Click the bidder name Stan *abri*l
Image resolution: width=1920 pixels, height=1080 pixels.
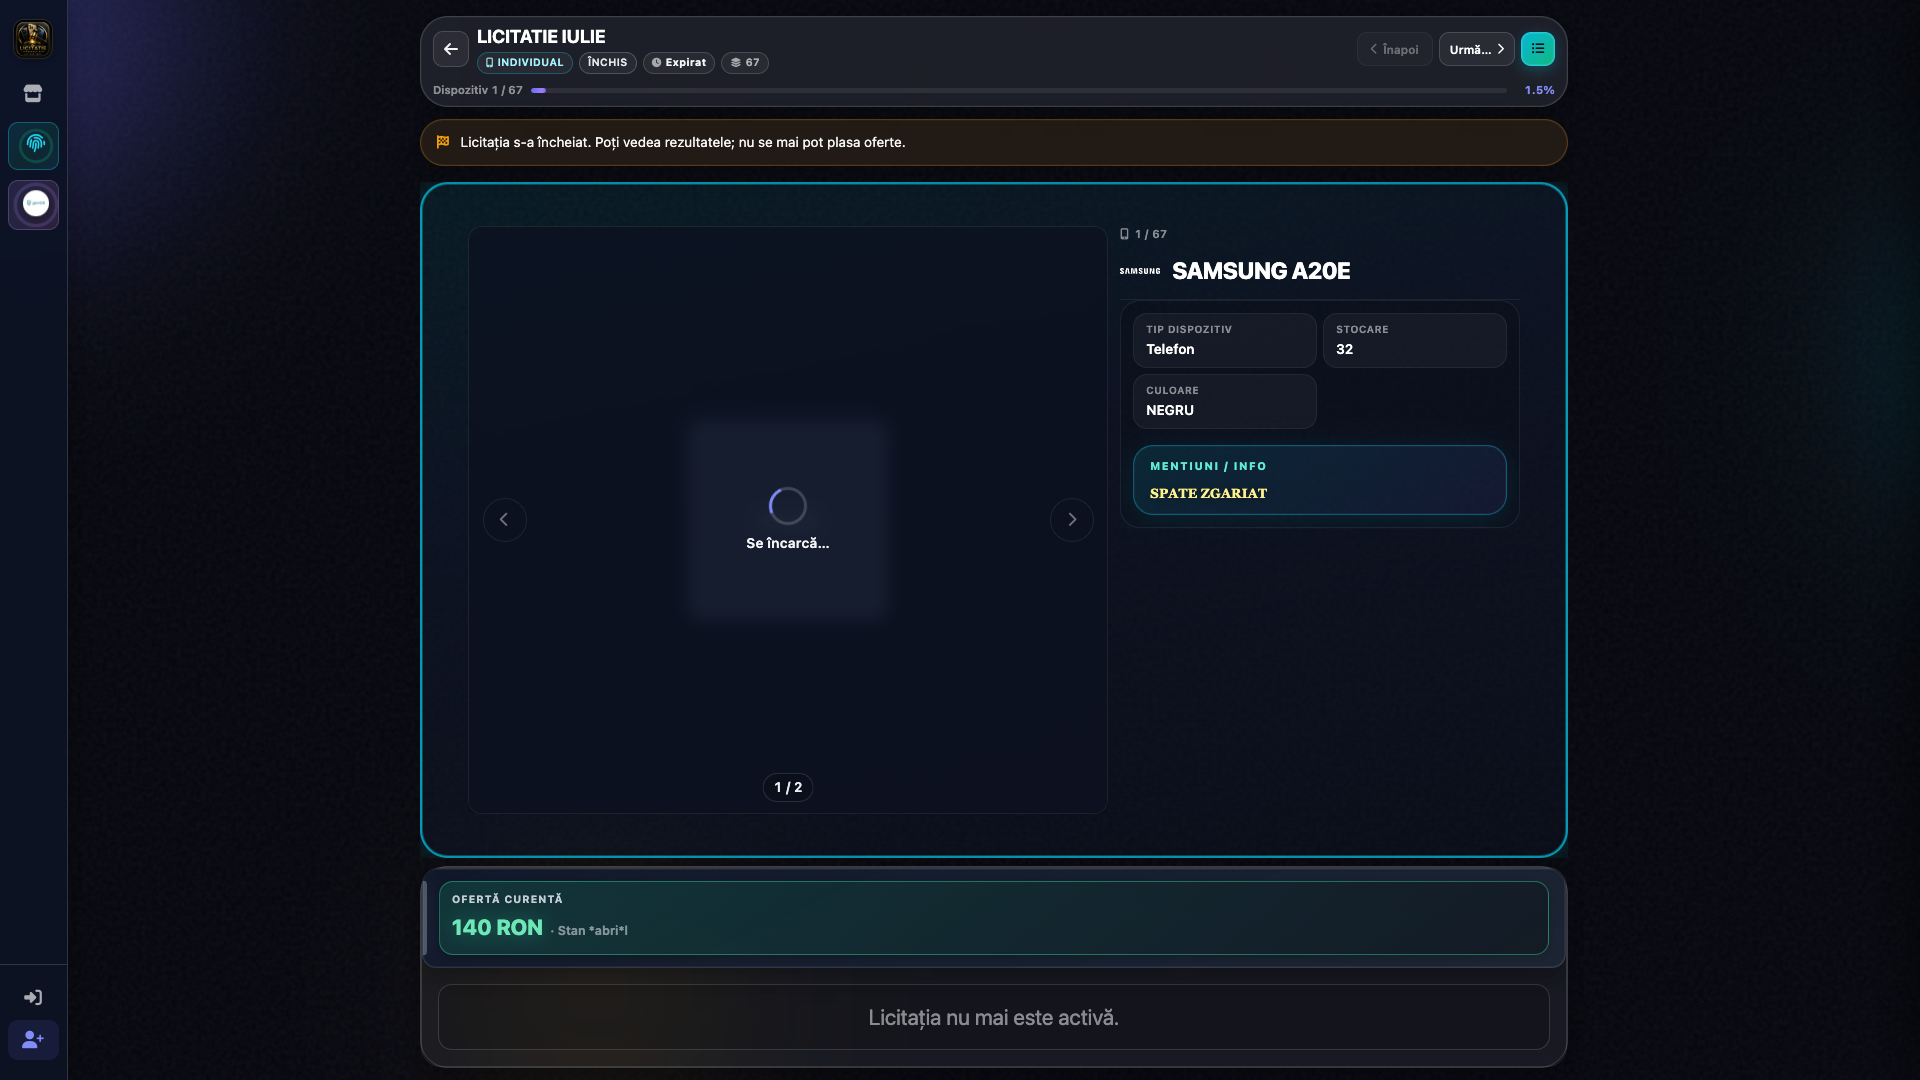pyautogui.click(x=593, y=931)
